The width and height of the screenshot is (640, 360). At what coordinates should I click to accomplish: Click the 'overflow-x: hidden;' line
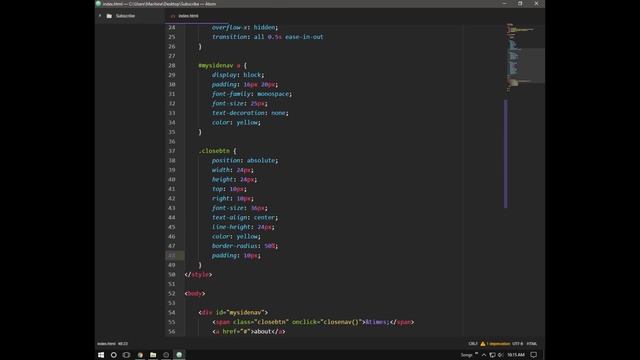245,27
